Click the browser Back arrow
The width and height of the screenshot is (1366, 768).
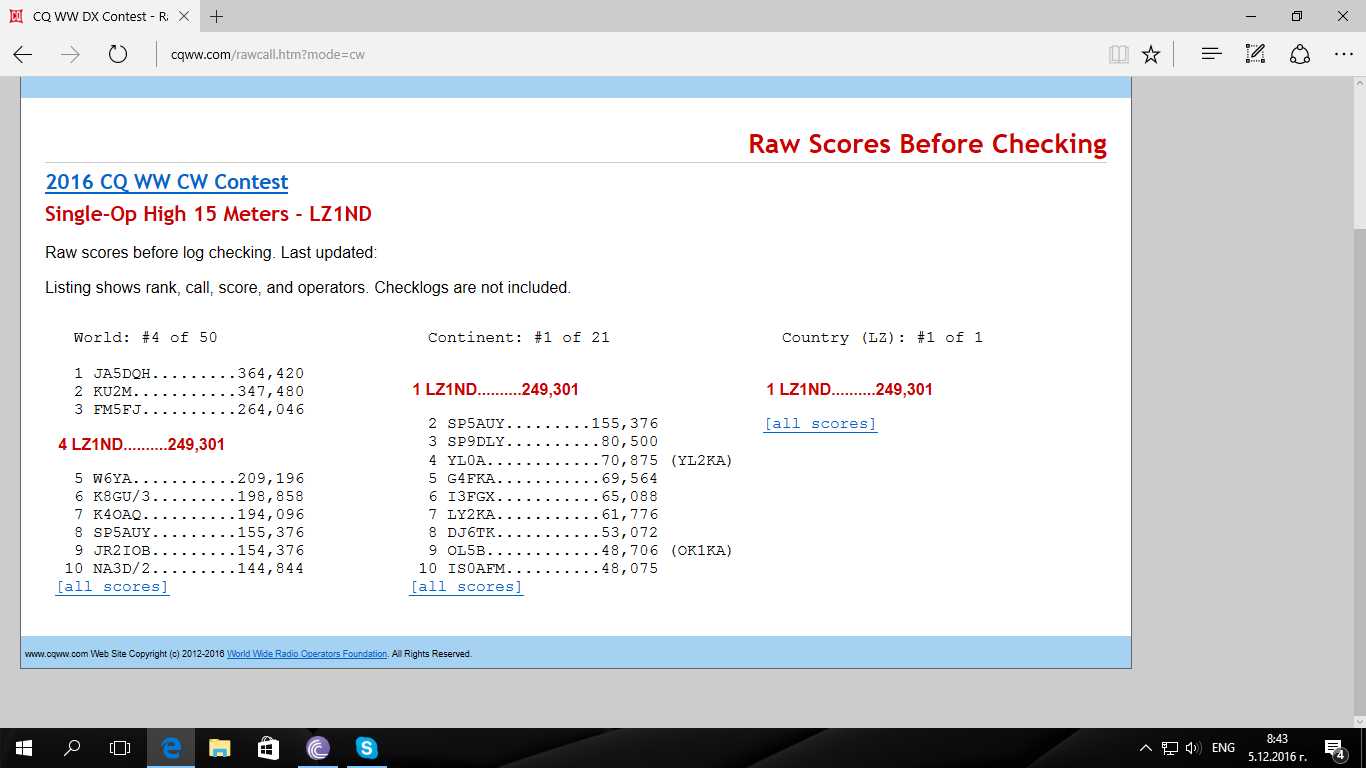click(22, 54)
